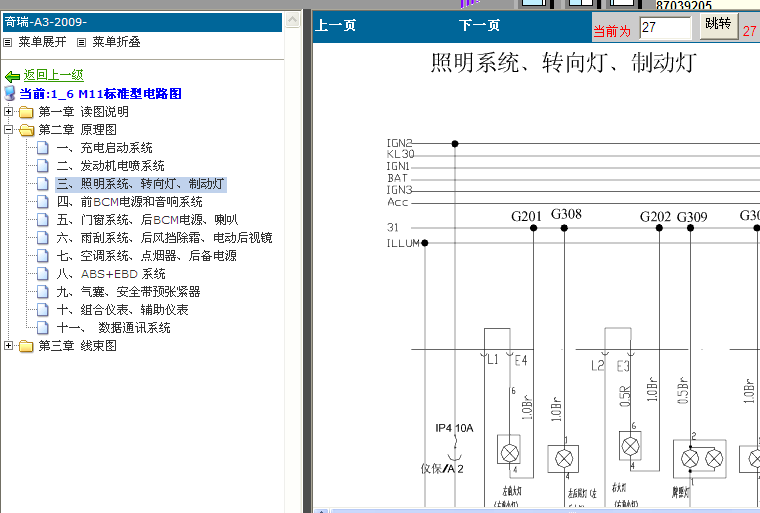This screenshot has width=760, height=513.
Task: Click the page icon for 五、门窗系统
Action: [x=43, y=220]
